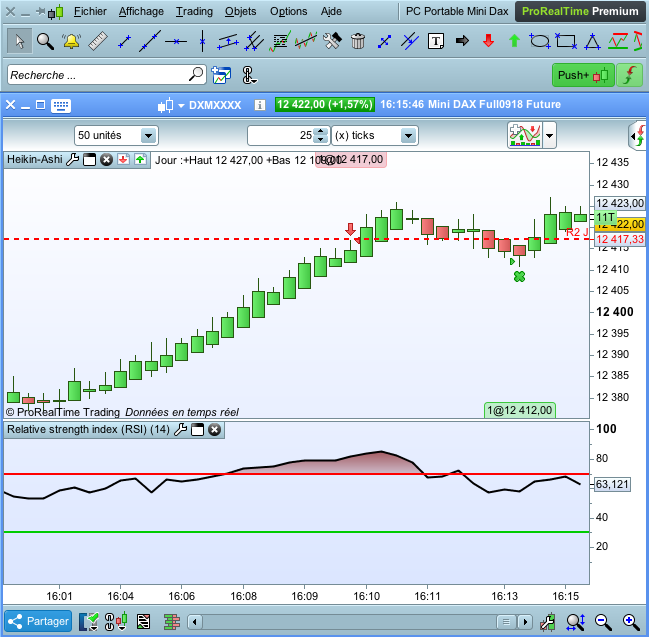Open instrument info icon next to DXMXXXX
The image size is (649, 637).
[x=260, y=105]
